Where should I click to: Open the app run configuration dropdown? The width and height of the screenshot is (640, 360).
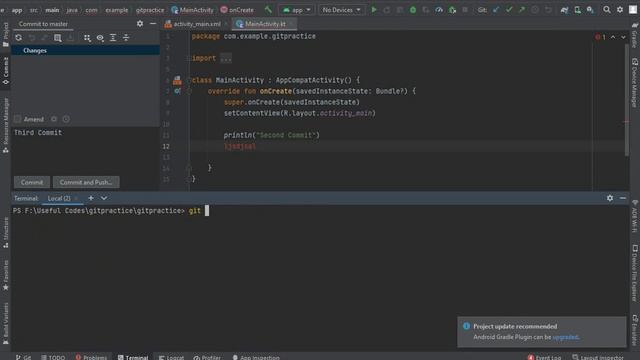[x=297, y=9]
